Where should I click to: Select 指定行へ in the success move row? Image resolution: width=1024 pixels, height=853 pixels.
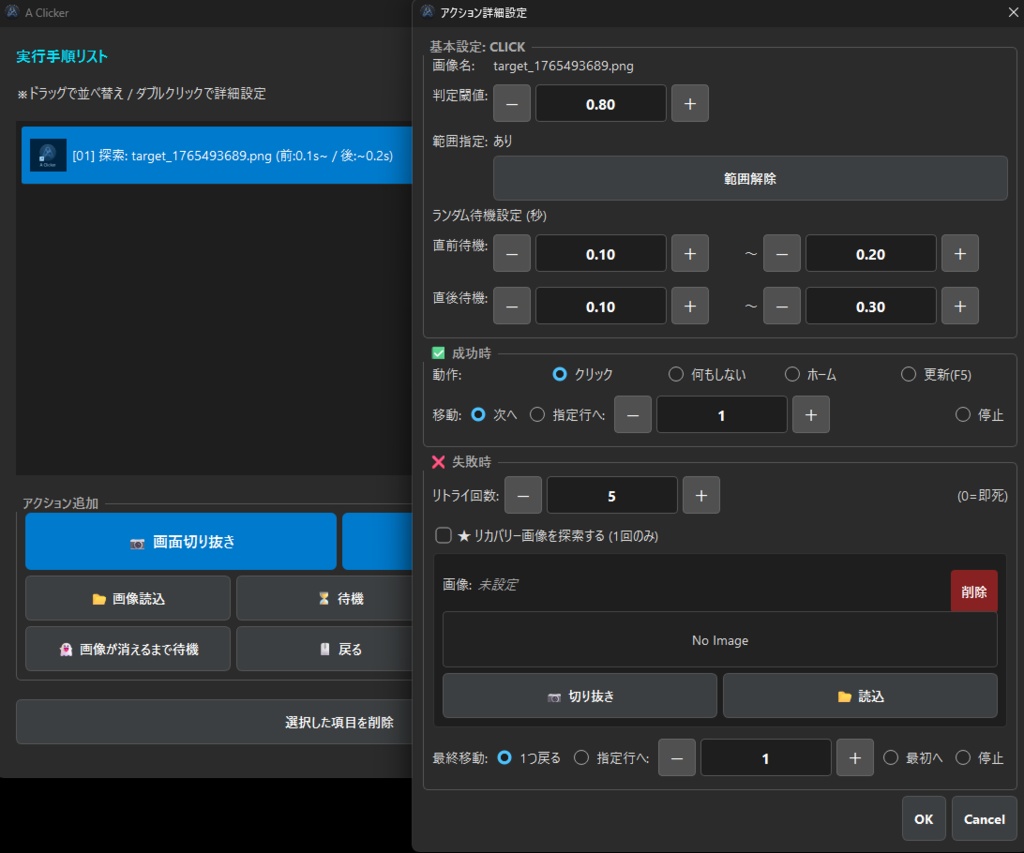[537, 415]
